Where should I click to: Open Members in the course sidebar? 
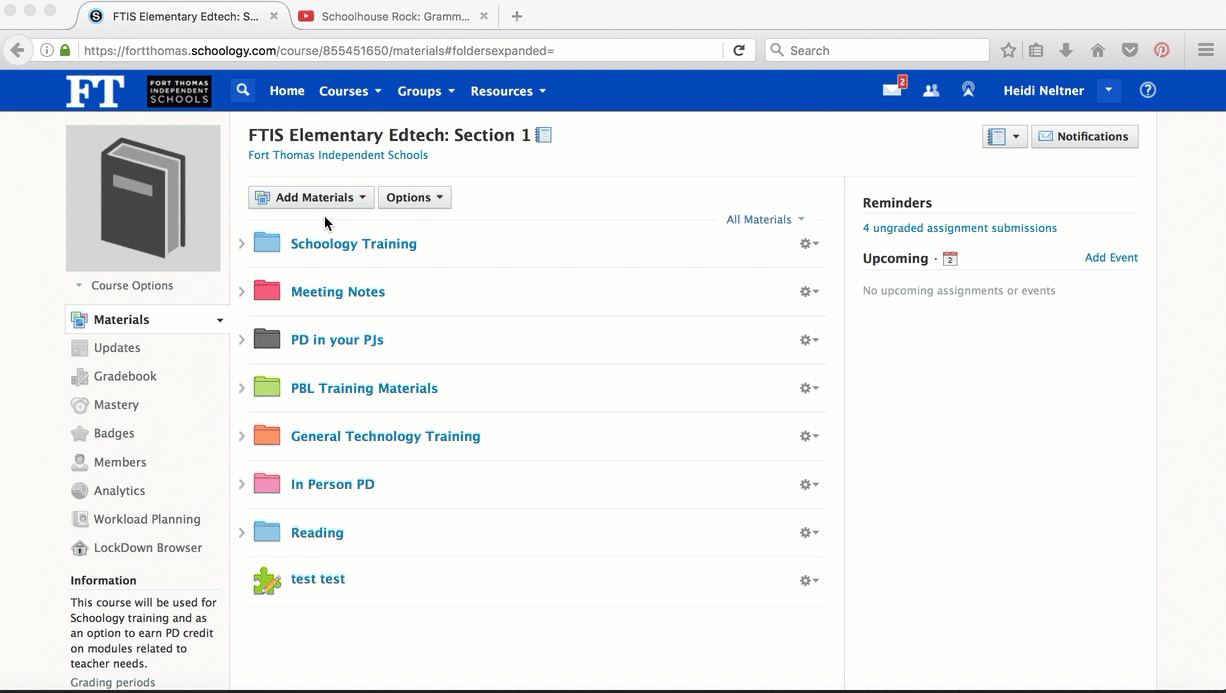tap(120, 462)
